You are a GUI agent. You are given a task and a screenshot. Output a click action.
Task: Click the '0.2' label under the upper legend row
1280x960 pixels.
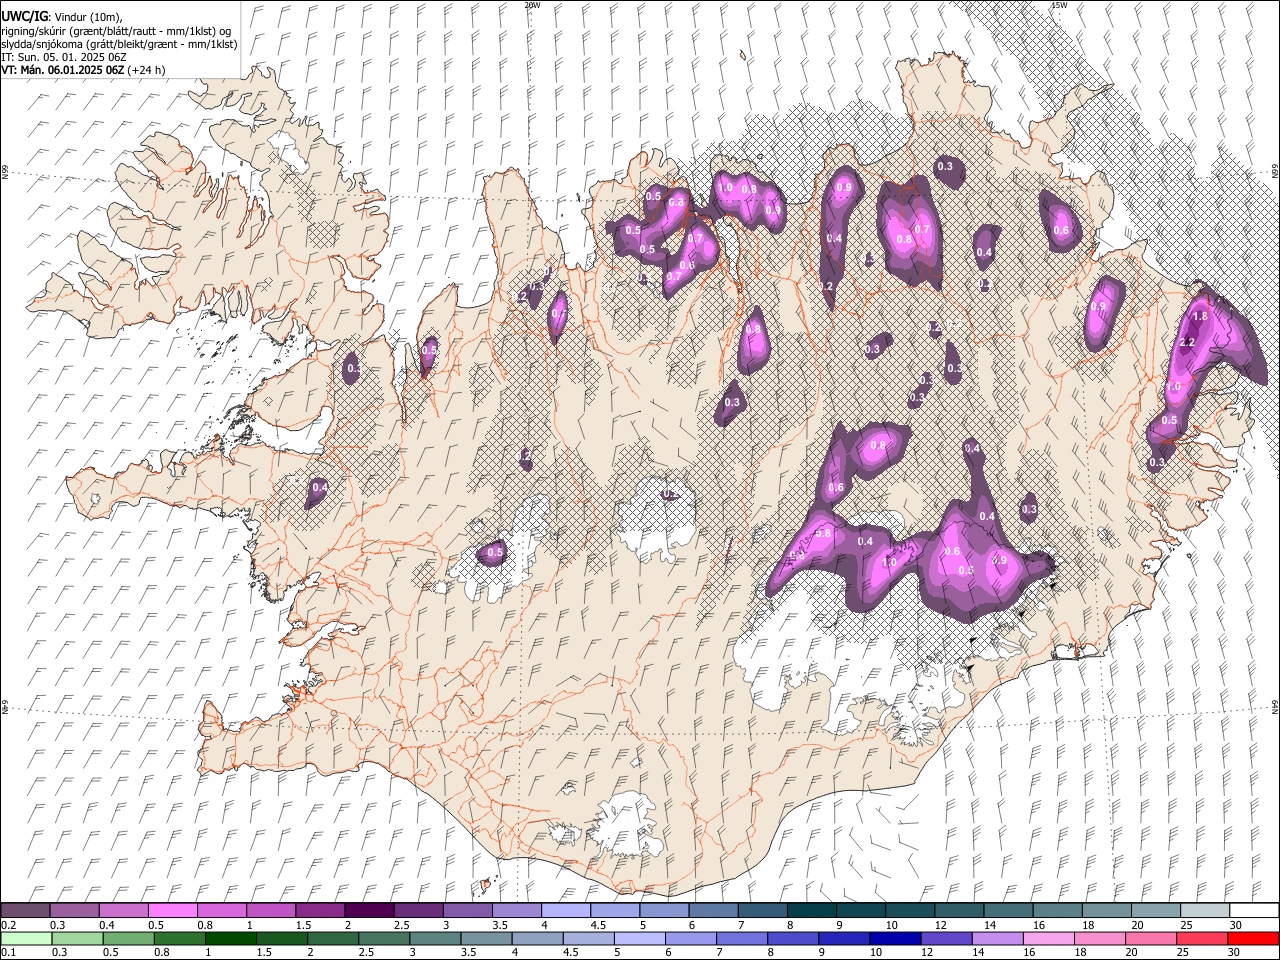[8, 925]
